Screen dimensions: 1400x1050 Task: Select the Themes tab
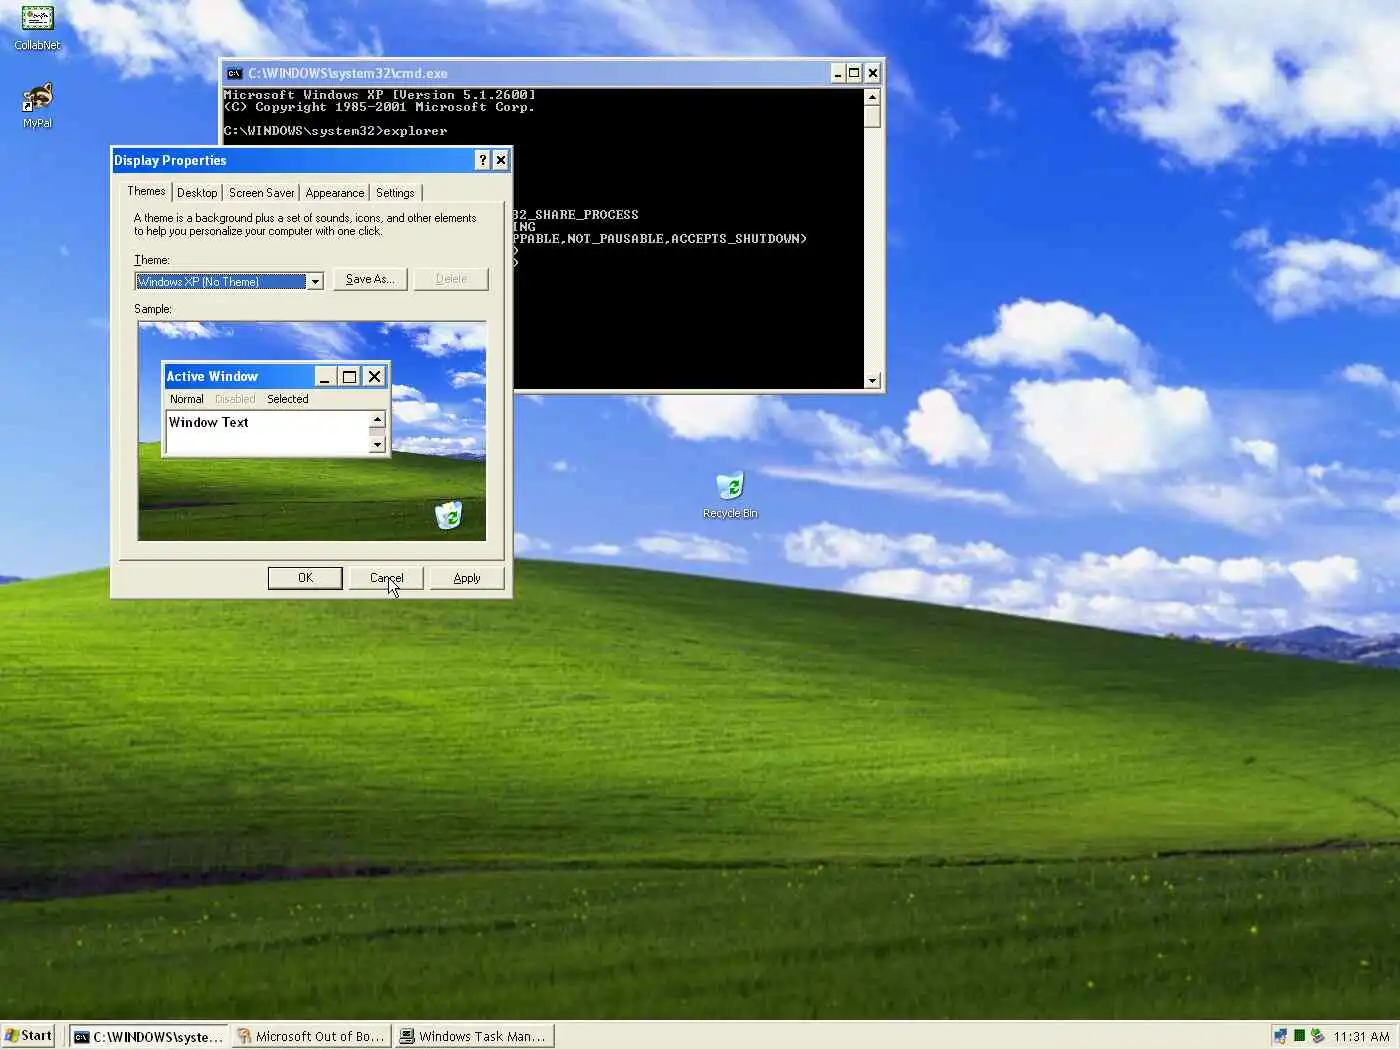point(146,191)
